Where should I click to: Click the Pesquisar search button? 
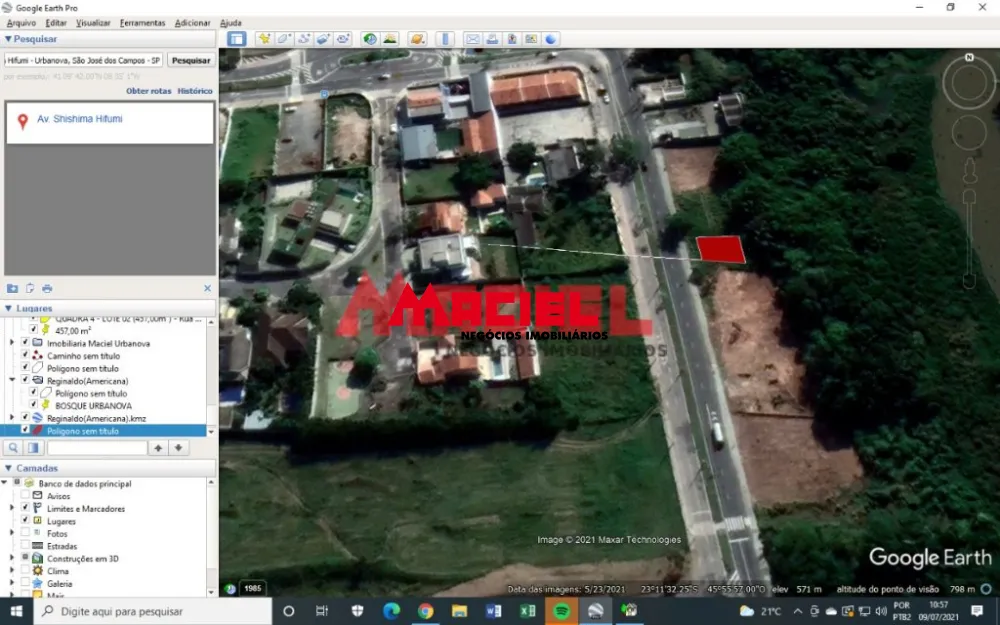point(191,60)
